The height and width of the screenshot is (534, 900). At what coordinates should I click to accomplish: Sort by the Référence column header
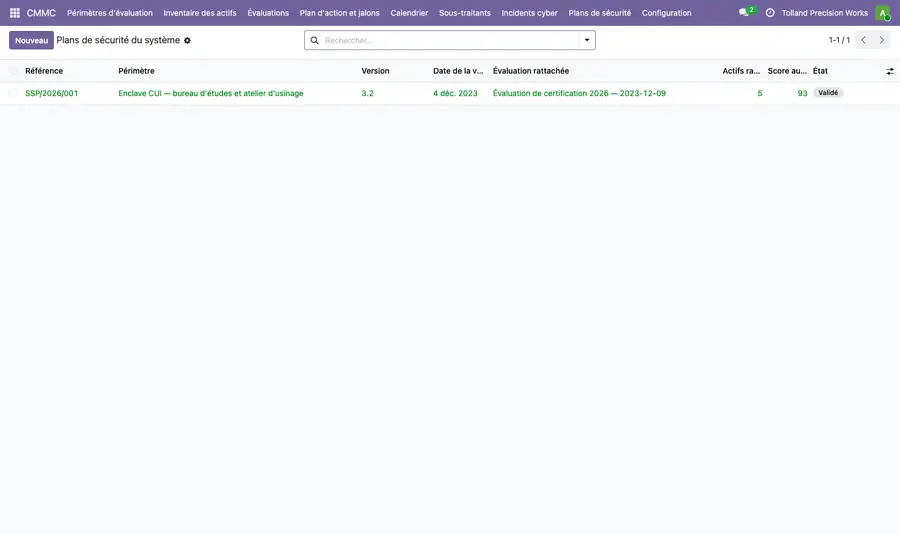coord(44,71)
